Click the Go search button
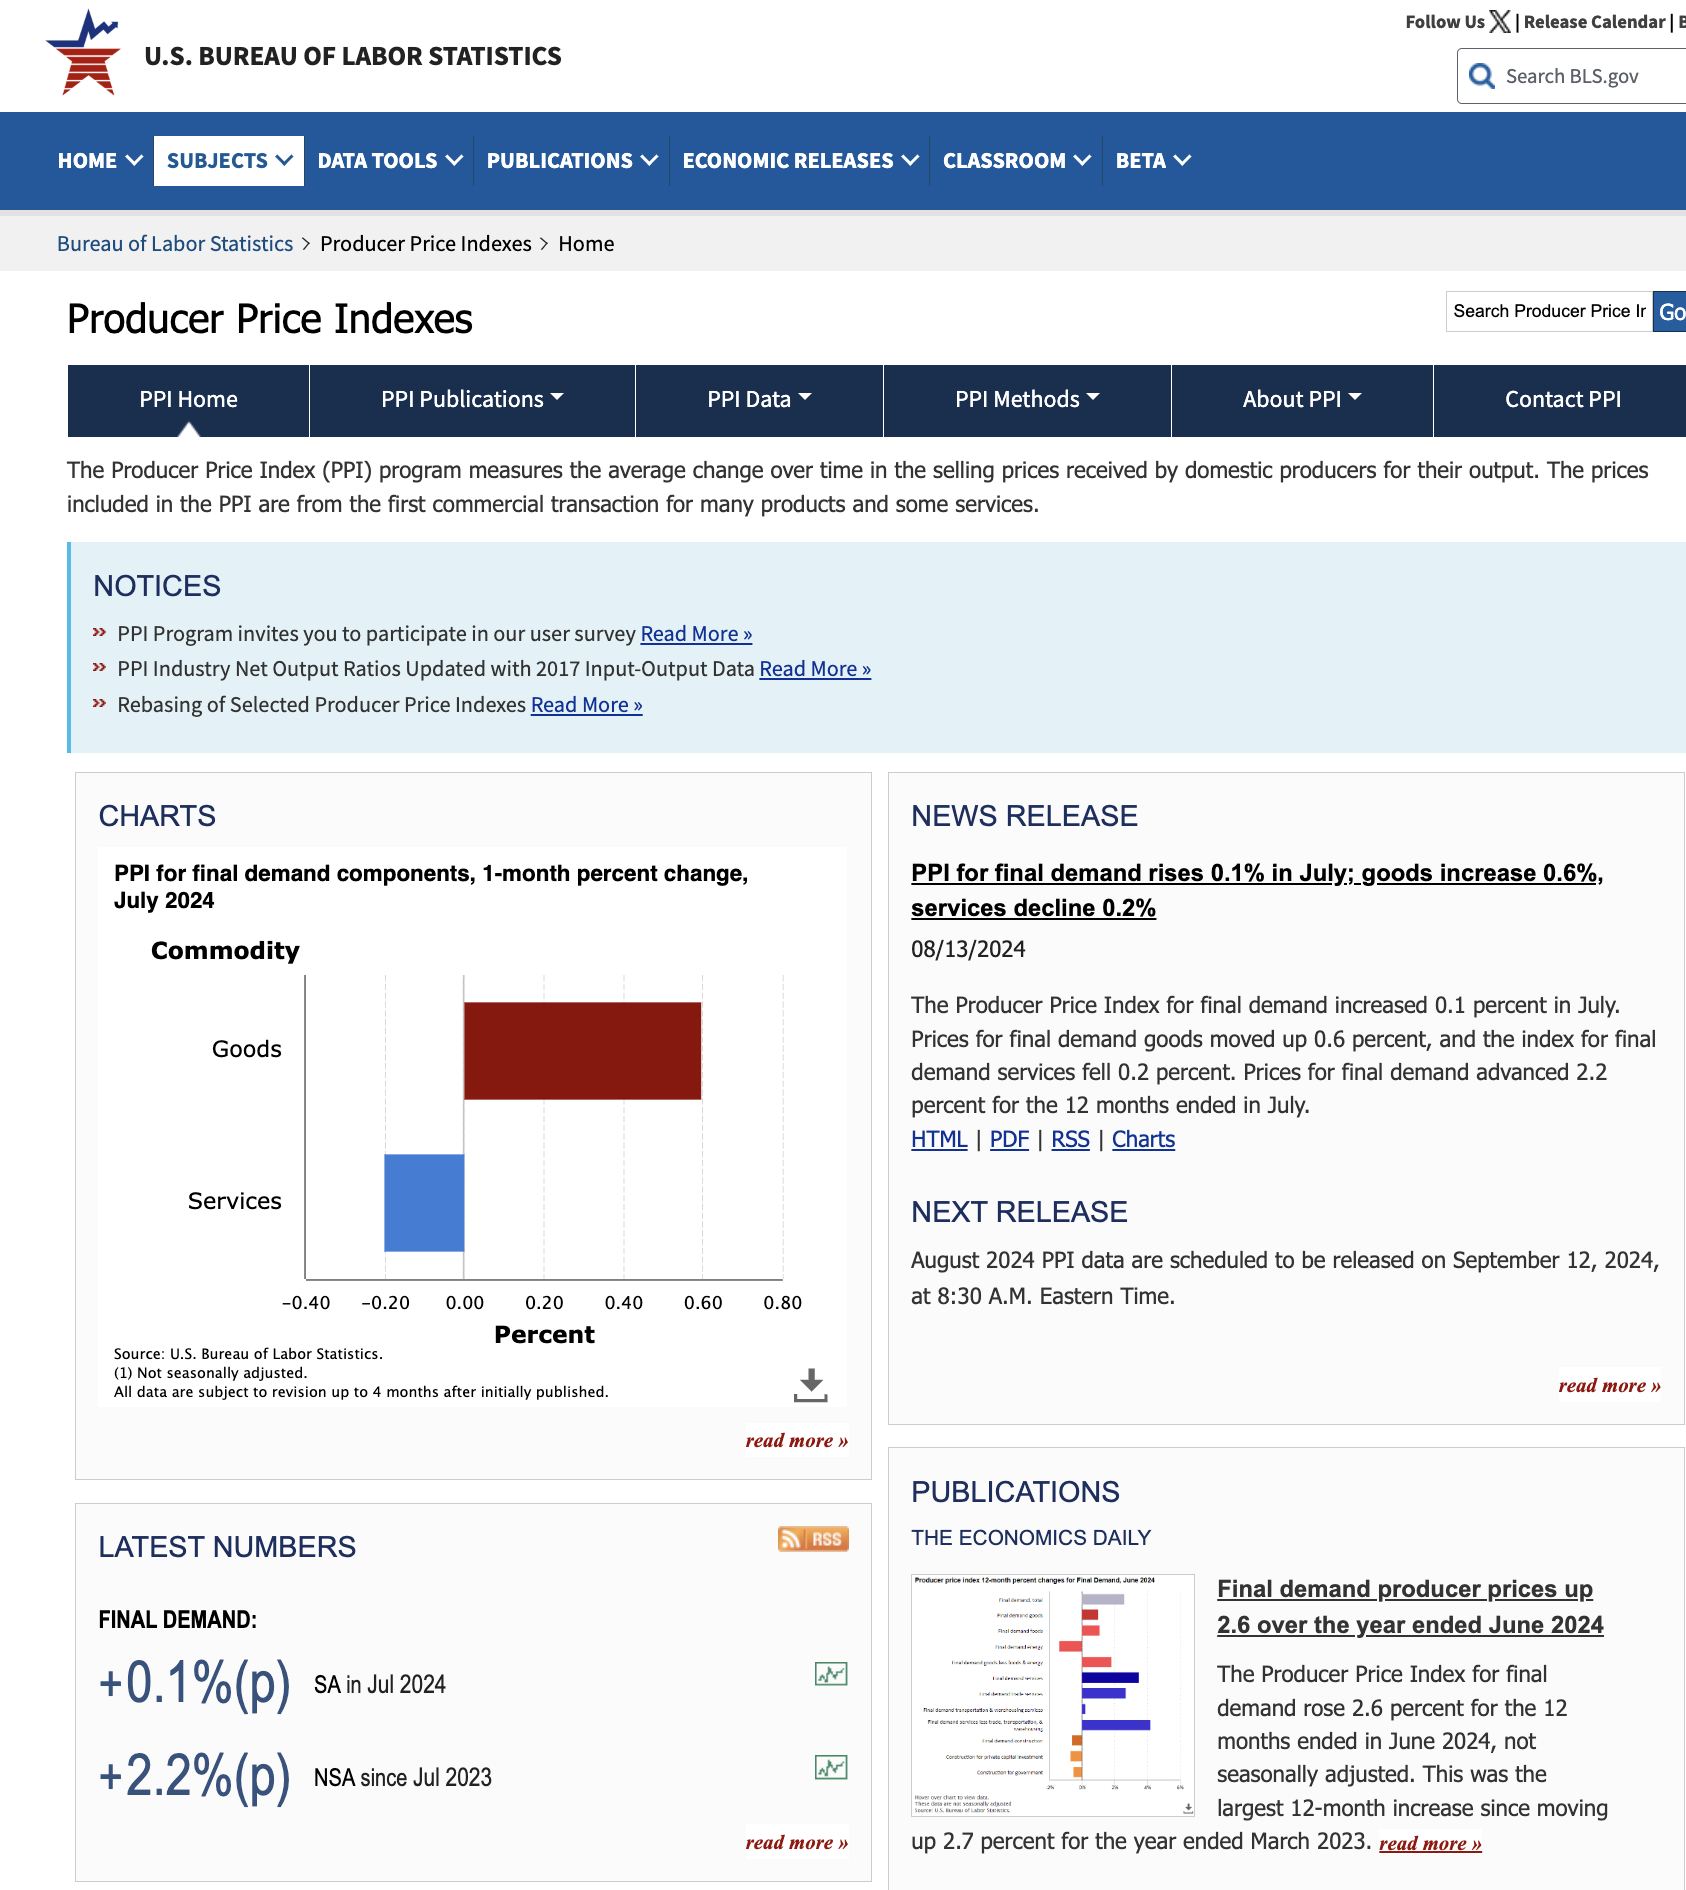This screenshot has width=1686, height=1890. (1670, 312)
